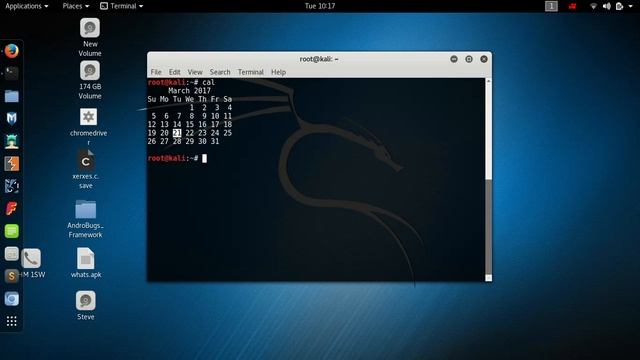Launch Firefox from the dock
The image size is (640, 360).
(11, 51)
